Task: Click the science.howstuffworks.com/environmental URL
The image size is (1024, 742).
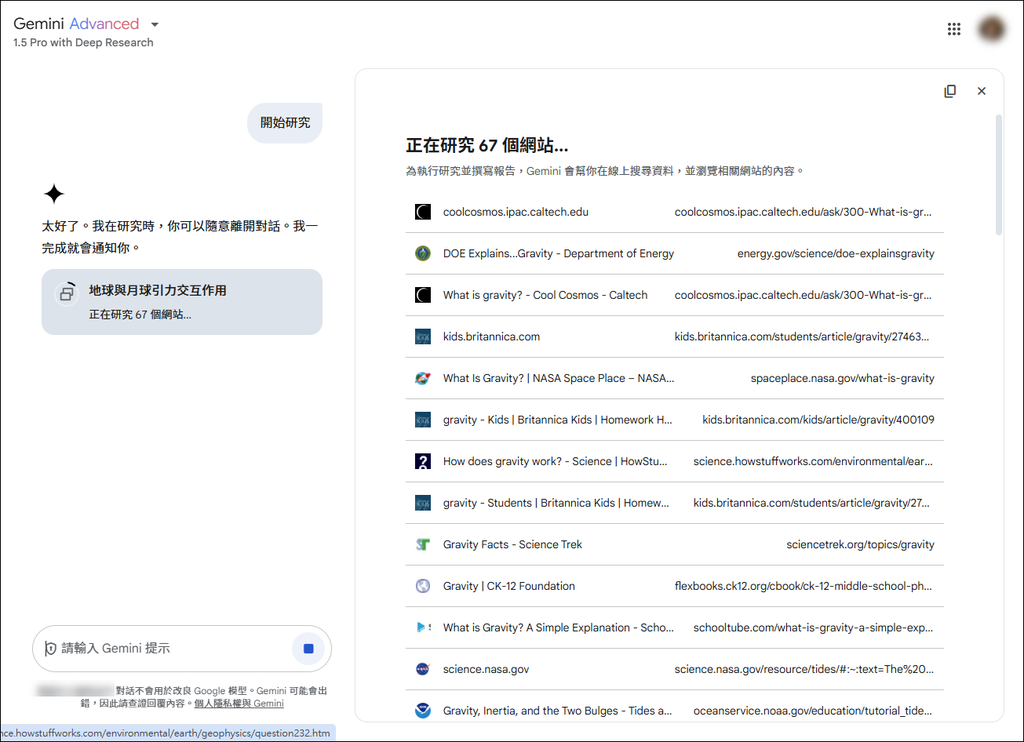Action: click(813, 461)
